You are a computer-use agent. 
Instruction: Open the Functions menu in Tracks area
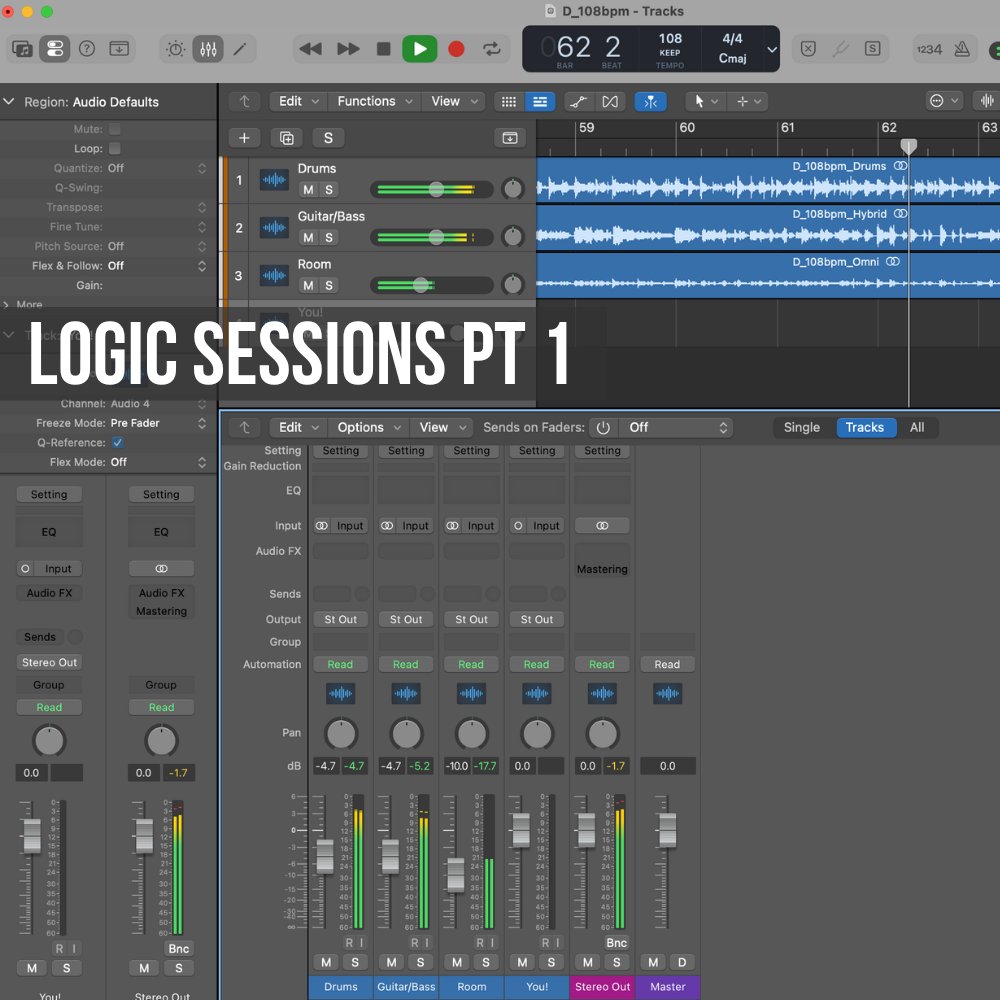tap(374, 101)
